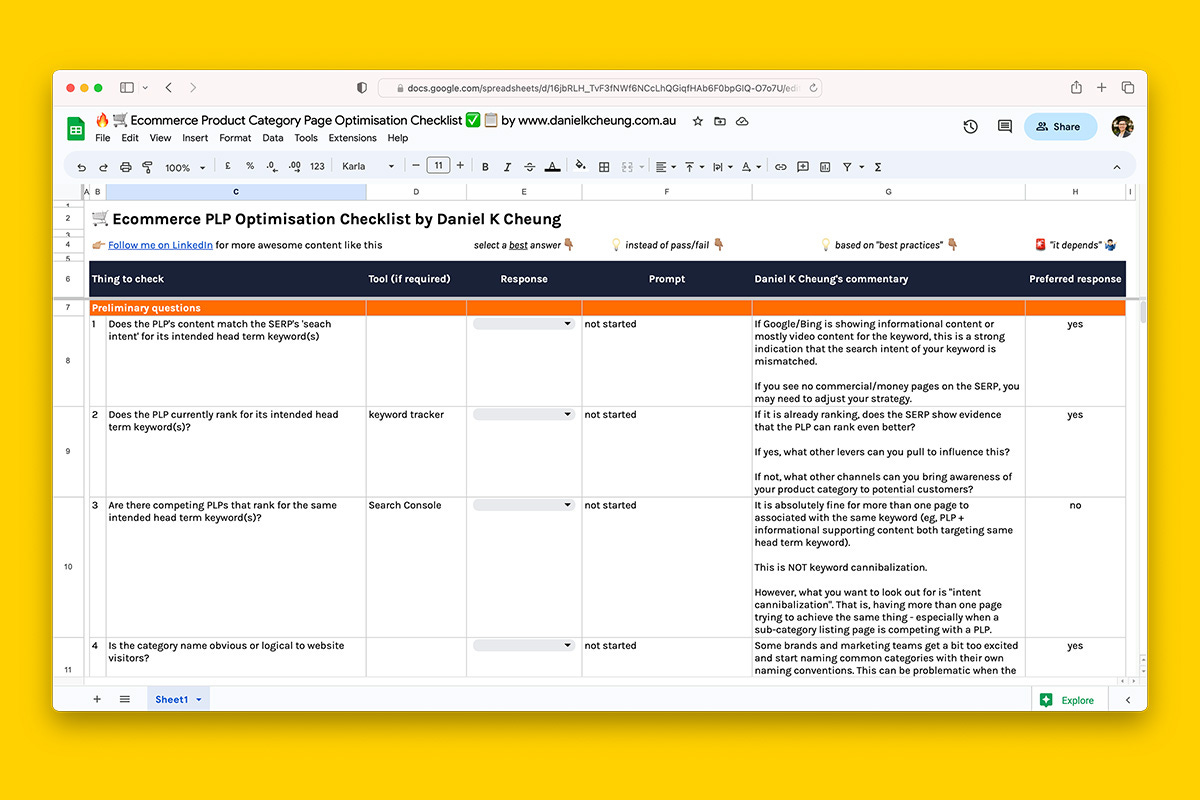Click the Explore button

(1067, 700)
